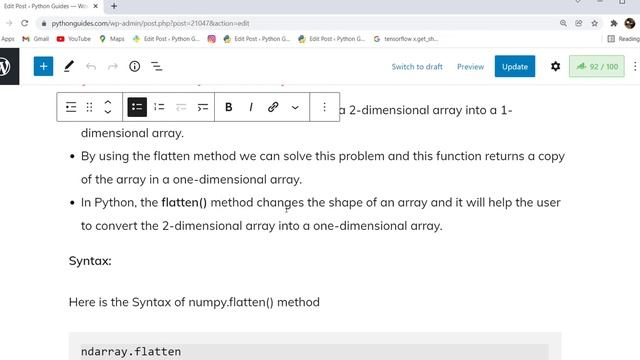The height and width of the screenshot is (360, 640).
Task: Click the share page icon
Action: point(579,23)
